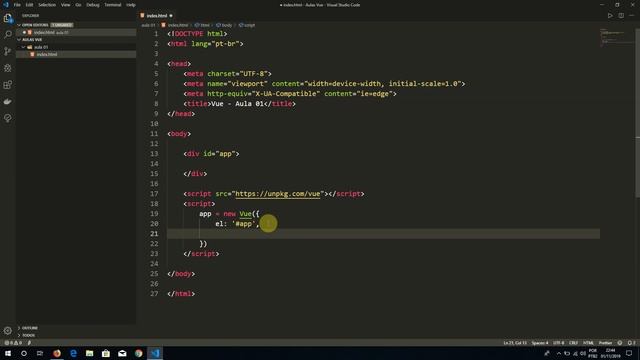
Task: Select the index.html editor tab
Action: point(157,16)
